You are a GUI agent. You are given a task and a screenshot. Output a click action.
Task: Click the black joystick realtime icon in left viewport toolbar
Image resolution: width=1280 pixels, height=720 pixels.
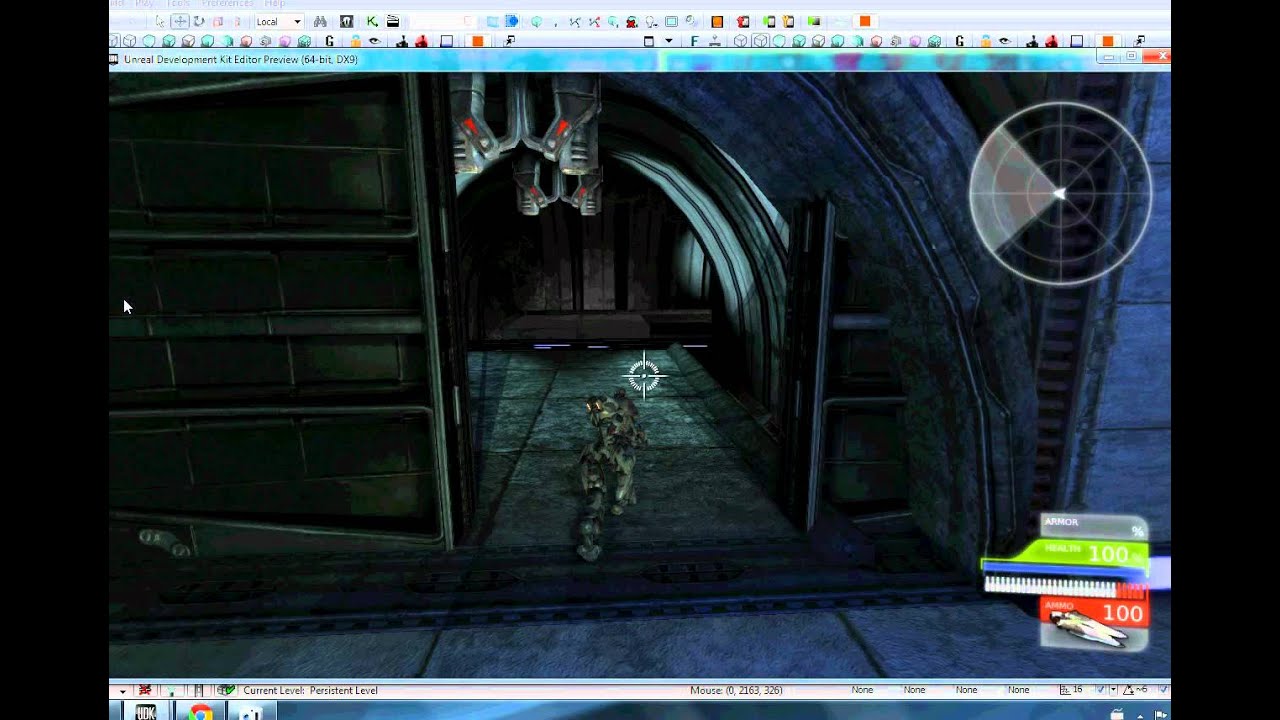pos(401,41)
